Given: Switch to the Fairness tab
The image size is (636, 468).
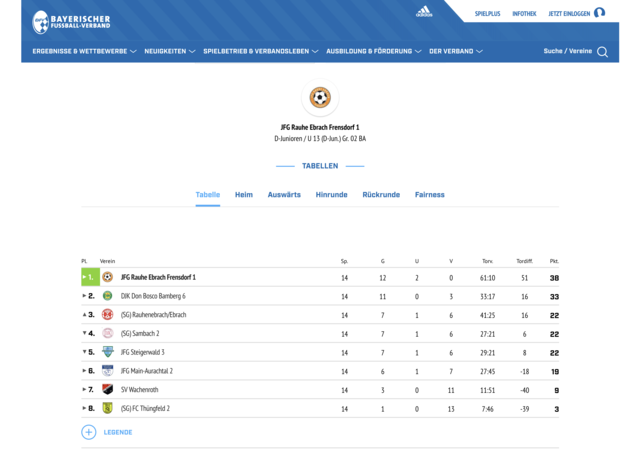Looking at the screenshot, I should click(x=430, y=195).
